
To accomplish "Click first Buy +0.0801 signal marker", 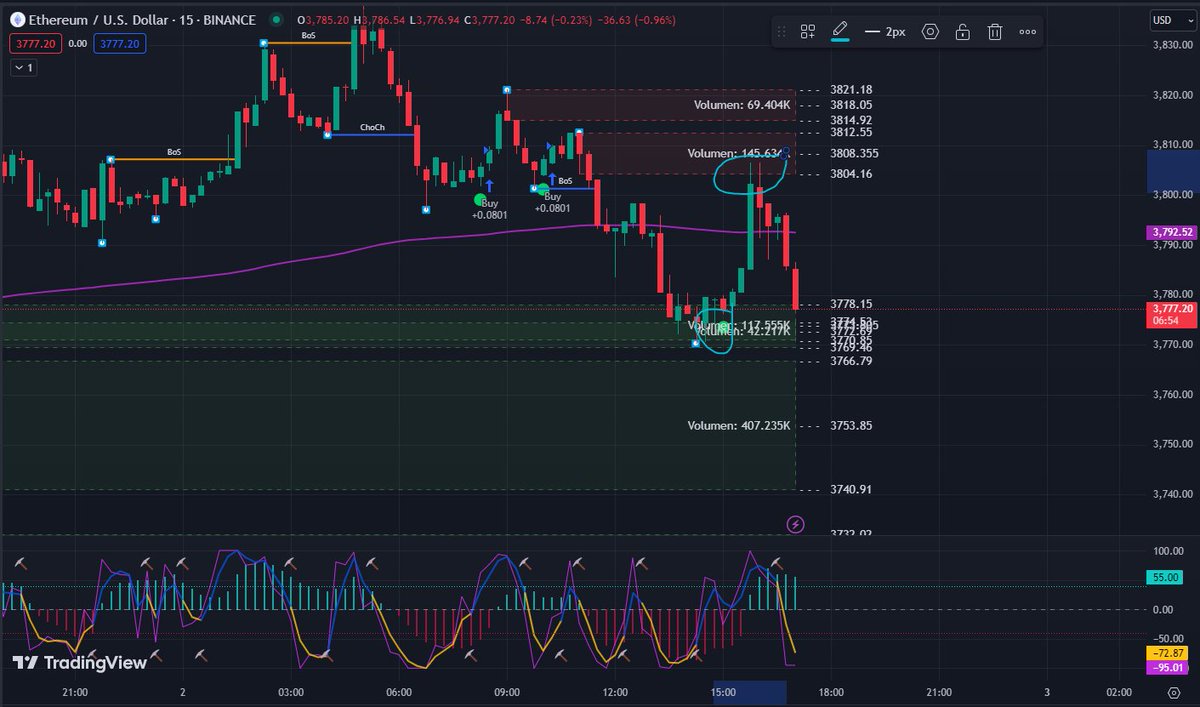I will [490, 208].
